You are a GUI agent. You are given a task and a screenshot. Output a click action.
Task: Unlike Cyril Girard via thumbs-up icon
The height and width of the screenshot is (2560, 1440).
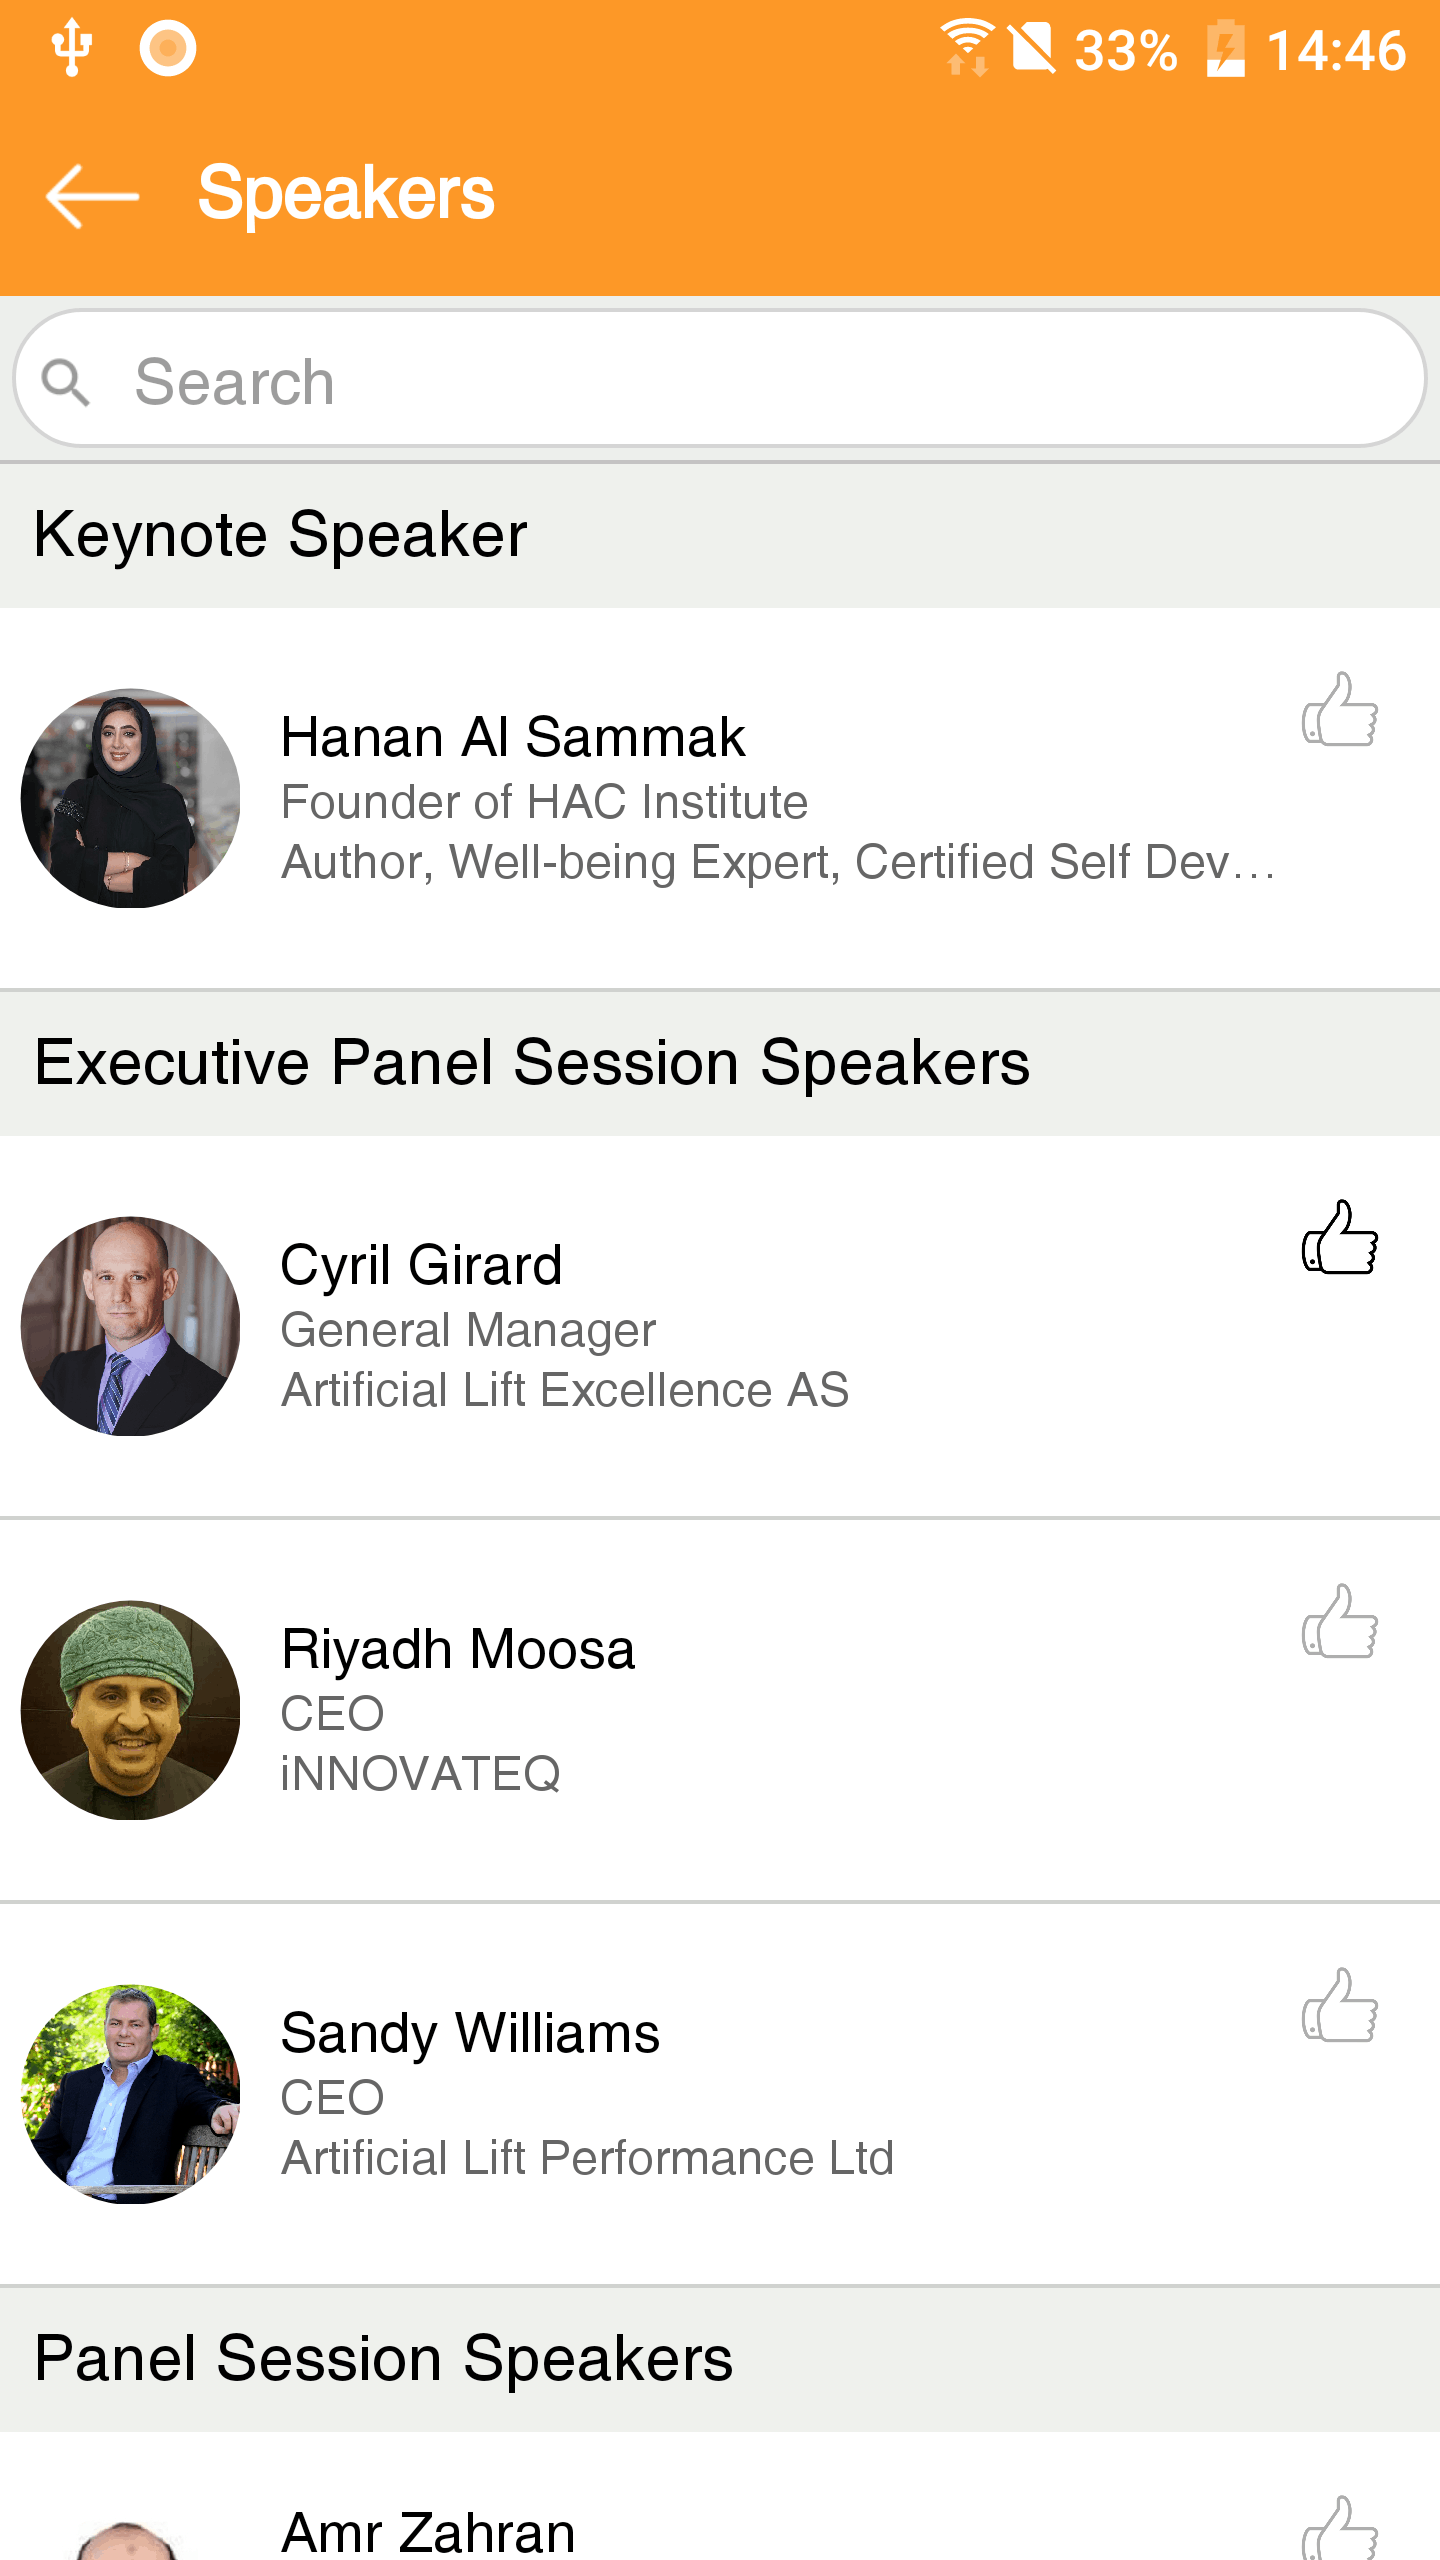point(1340,1237)
